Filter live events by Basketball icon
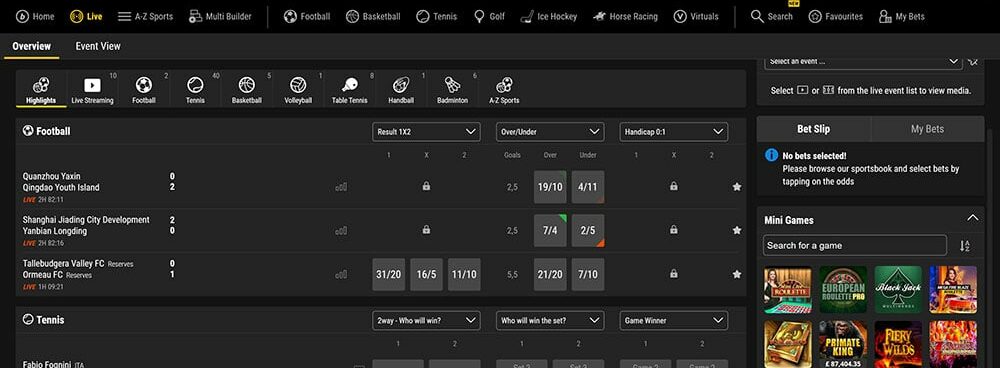 [x=247, y=90]
